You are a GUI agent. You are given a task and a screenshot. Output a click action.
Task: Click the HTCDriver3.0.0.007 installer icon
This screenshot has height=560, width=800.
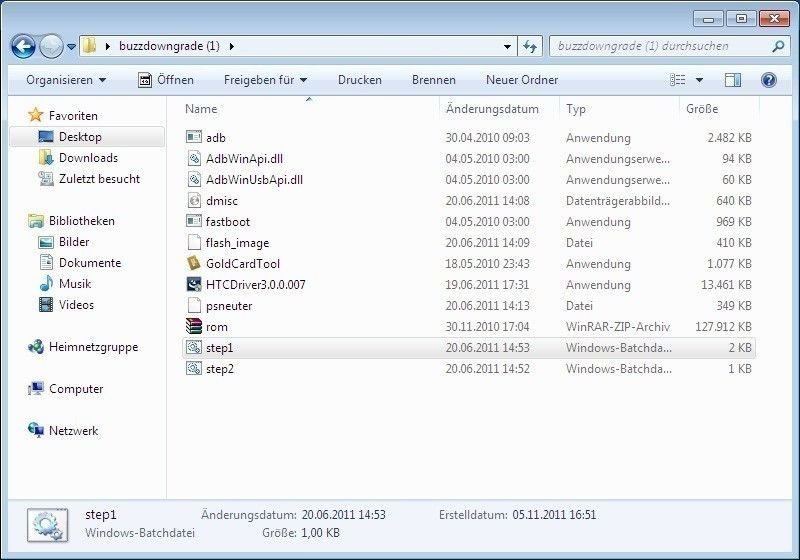[x=194, y=284]
